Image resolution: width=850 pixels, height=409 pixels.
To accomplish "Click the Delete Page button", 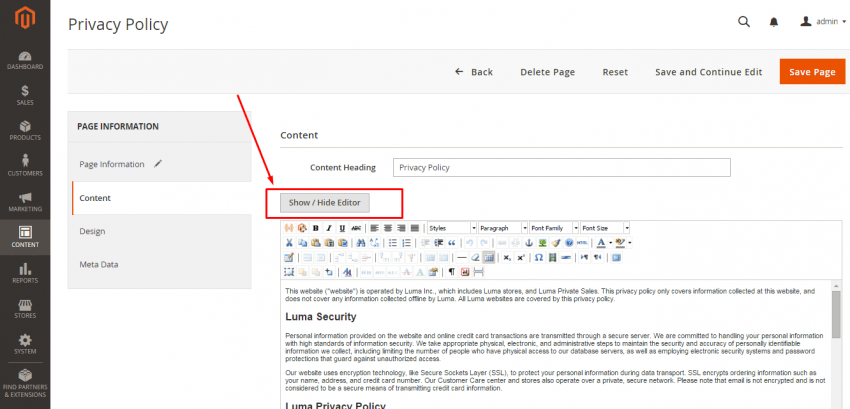I will click(548, 72).
